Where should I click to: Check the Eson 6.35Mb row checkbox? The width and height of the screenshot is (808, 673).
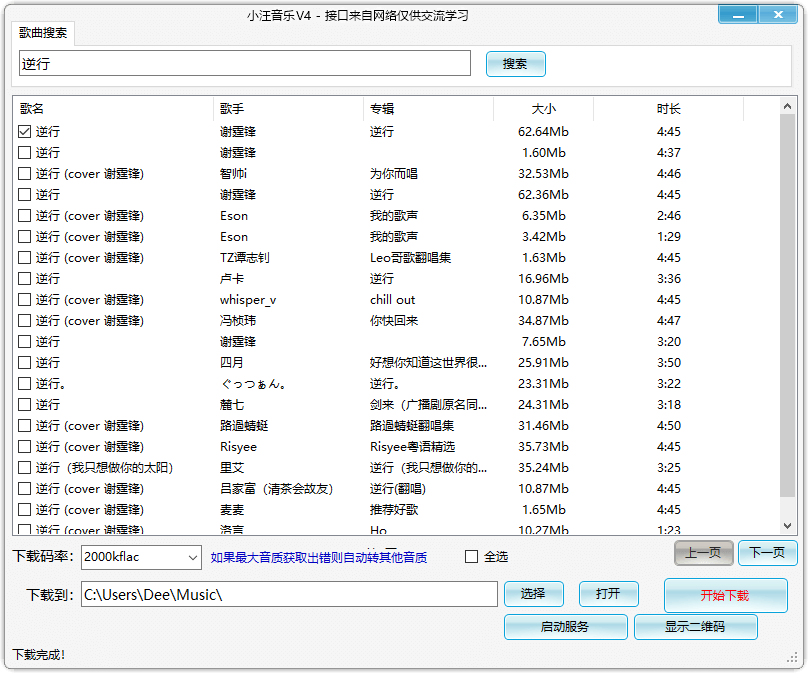pyautogui.click(x=24, y=215)
